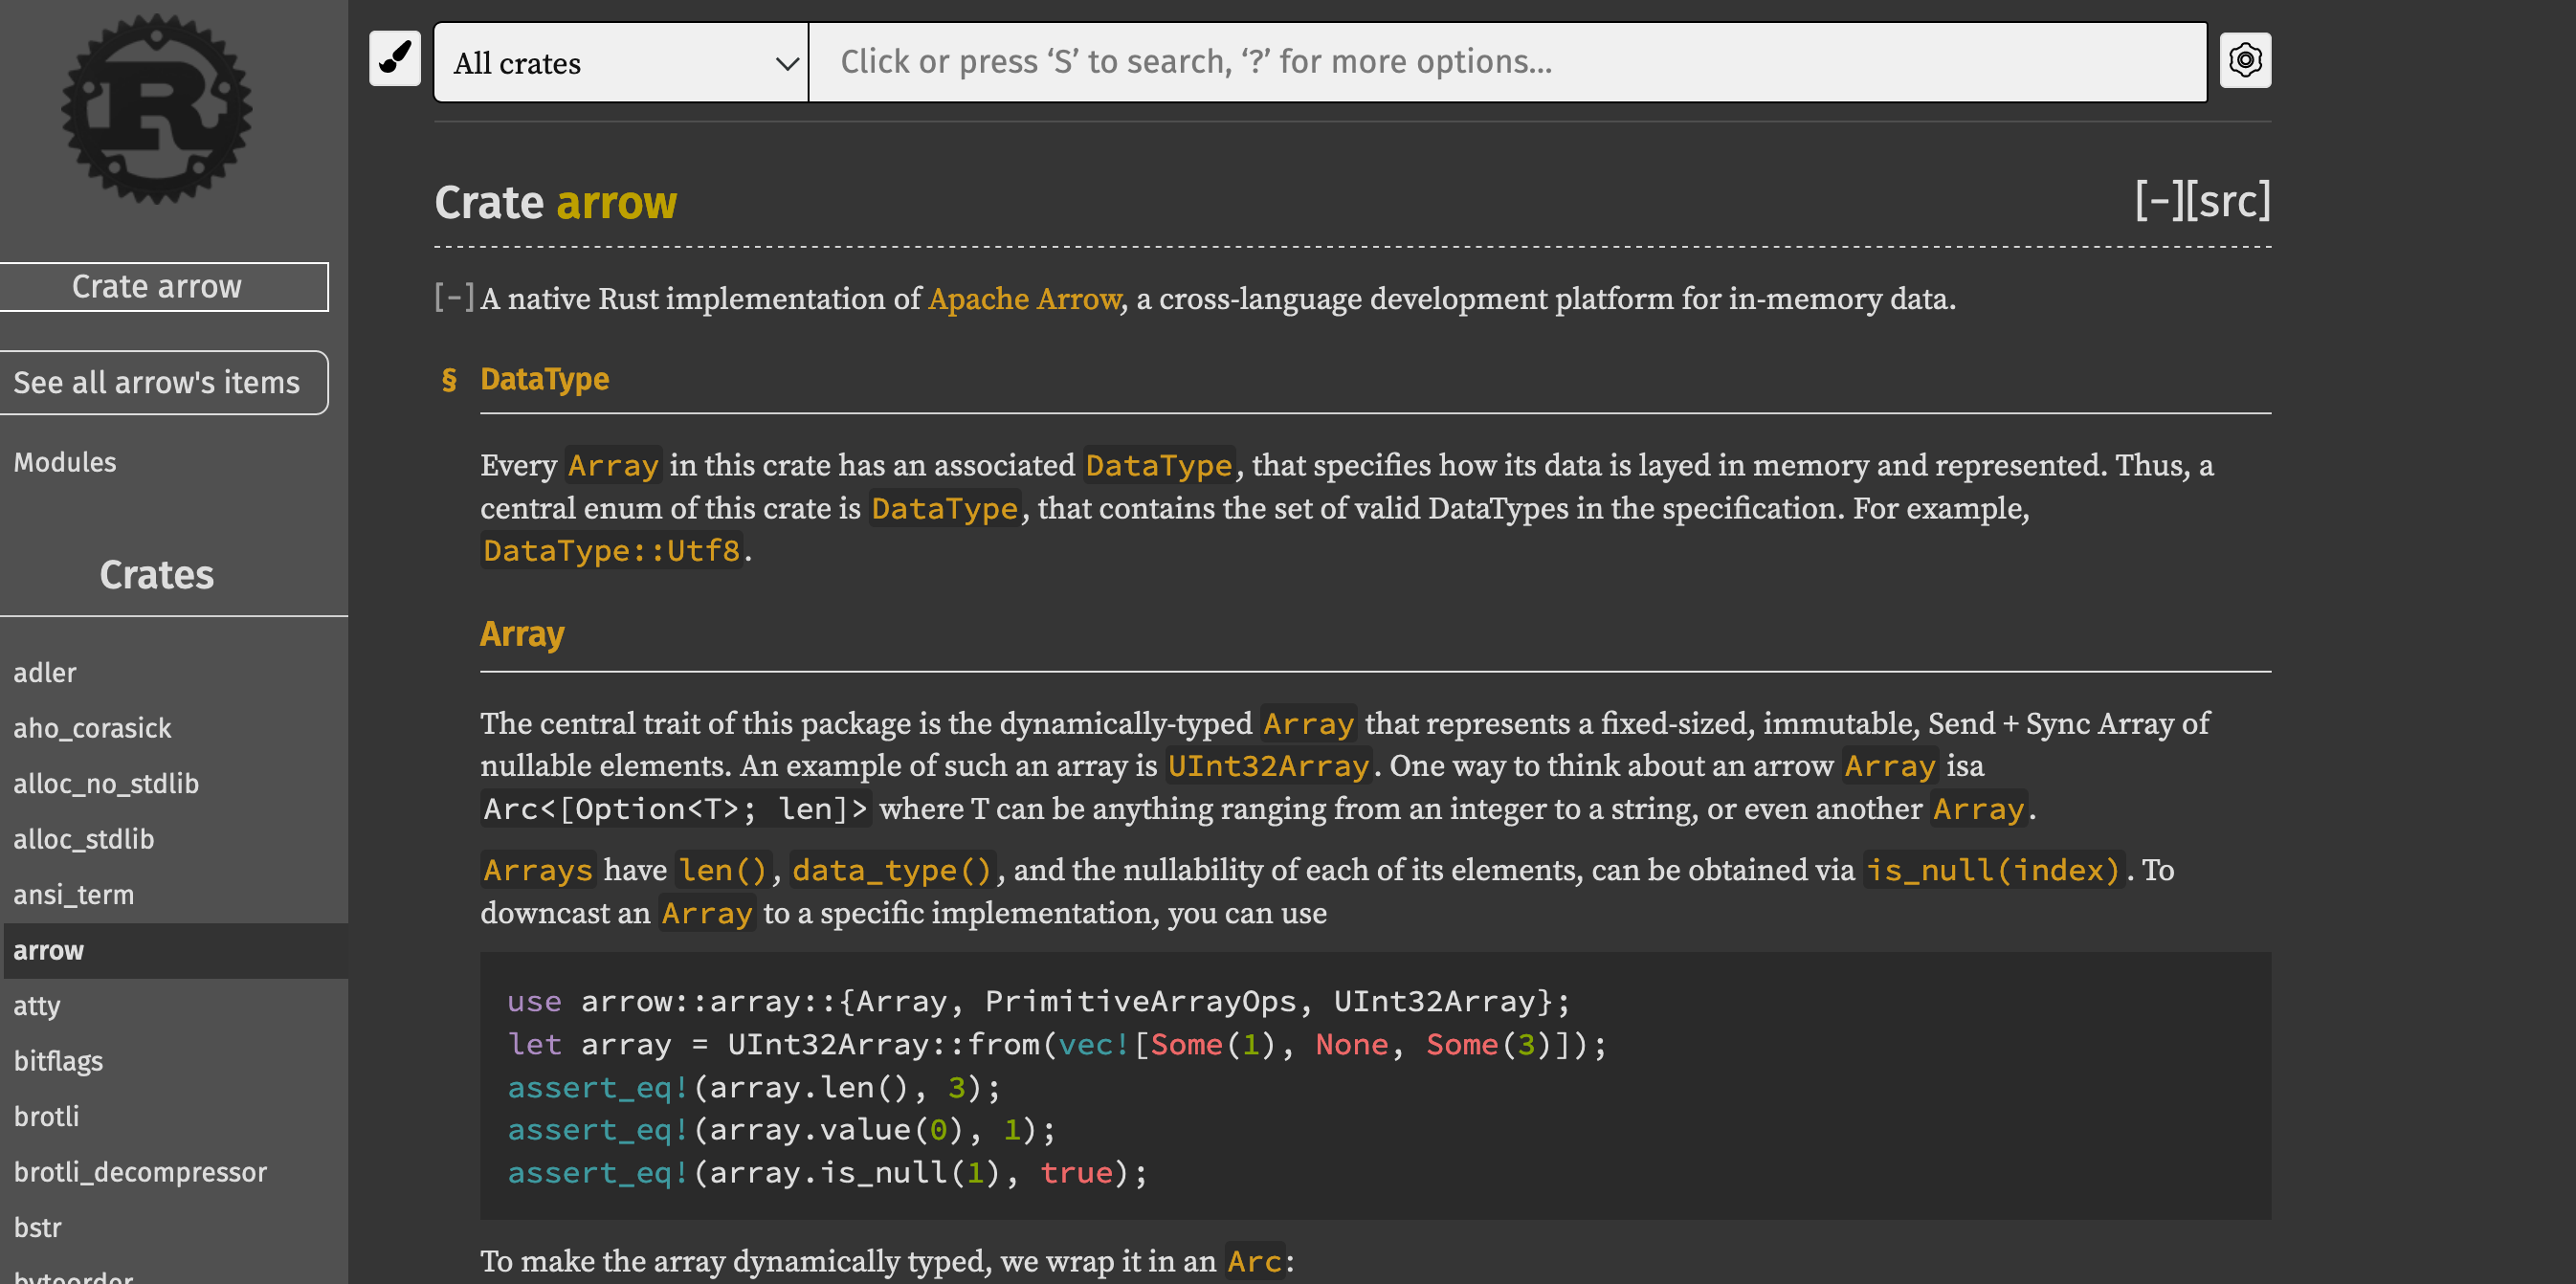Click 'use arrow::array' code line
The width and height of the screenshot is (2576, 1284).
1038,1002
